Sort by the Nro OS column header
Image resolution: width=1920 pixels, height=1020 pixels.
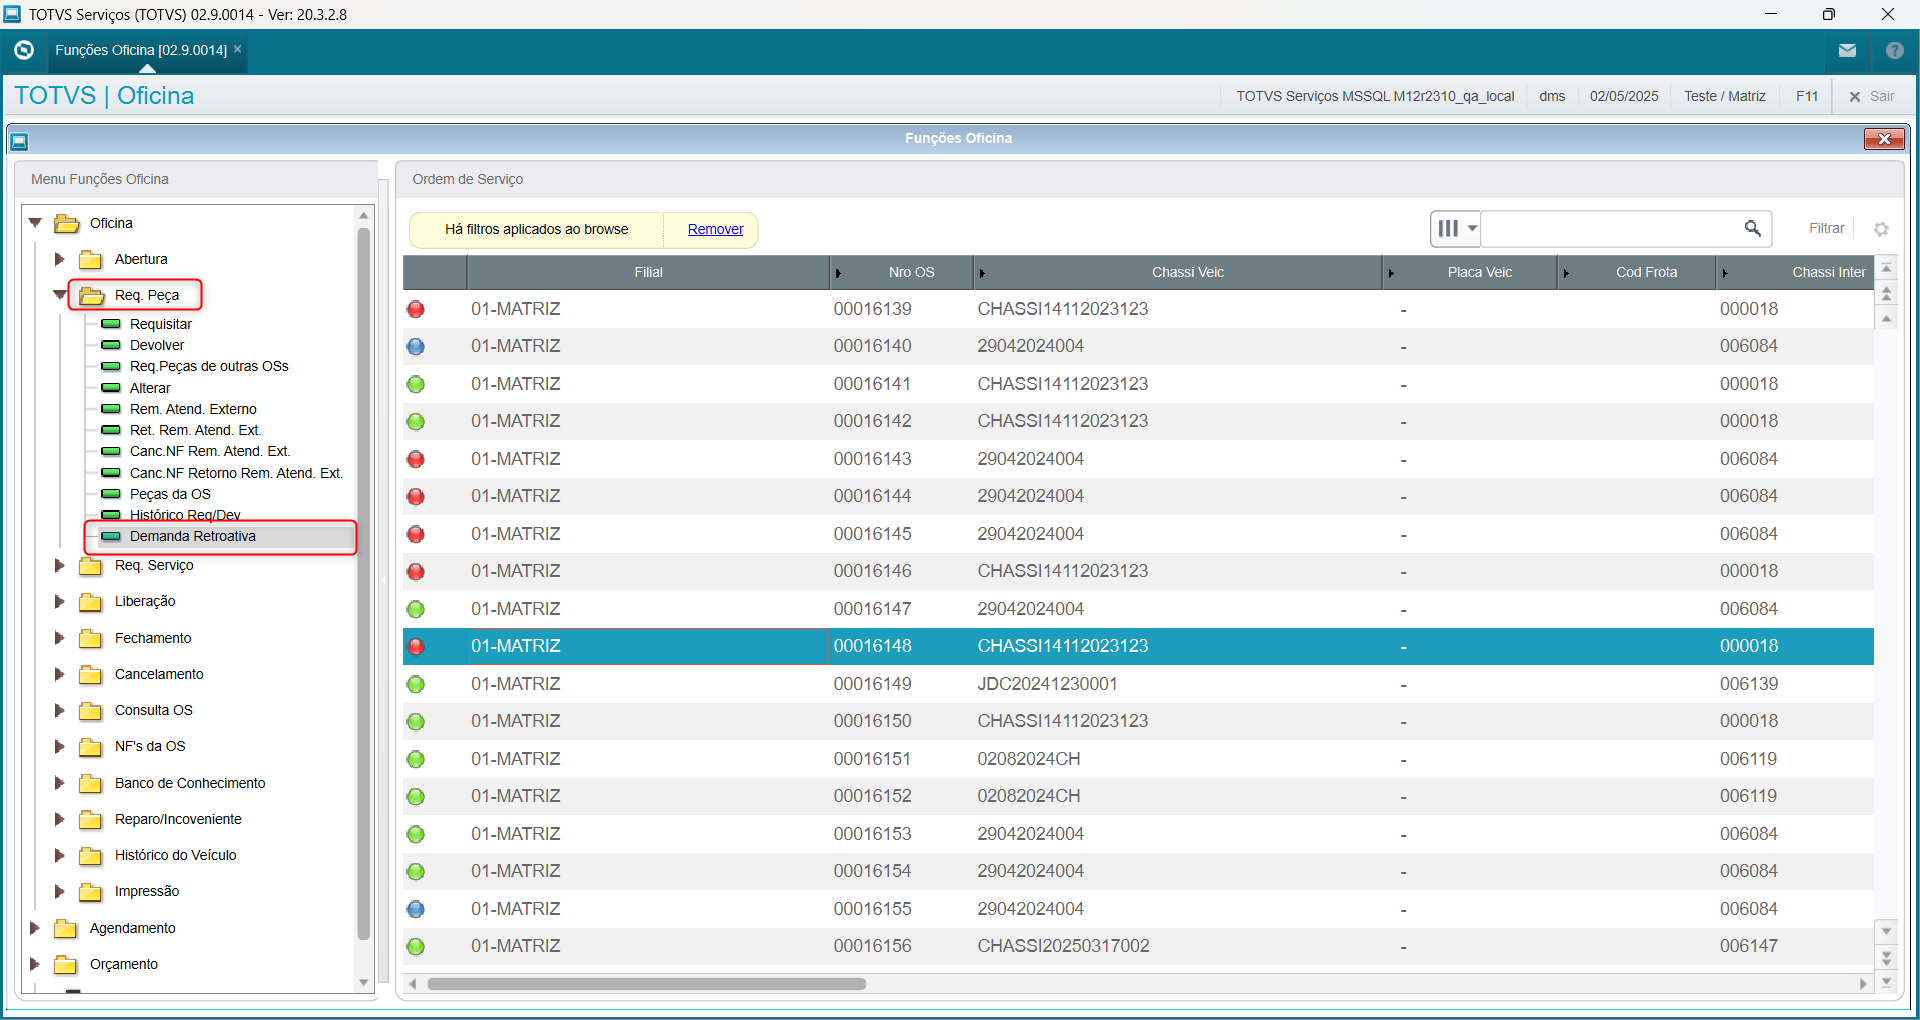pos(911,273)
